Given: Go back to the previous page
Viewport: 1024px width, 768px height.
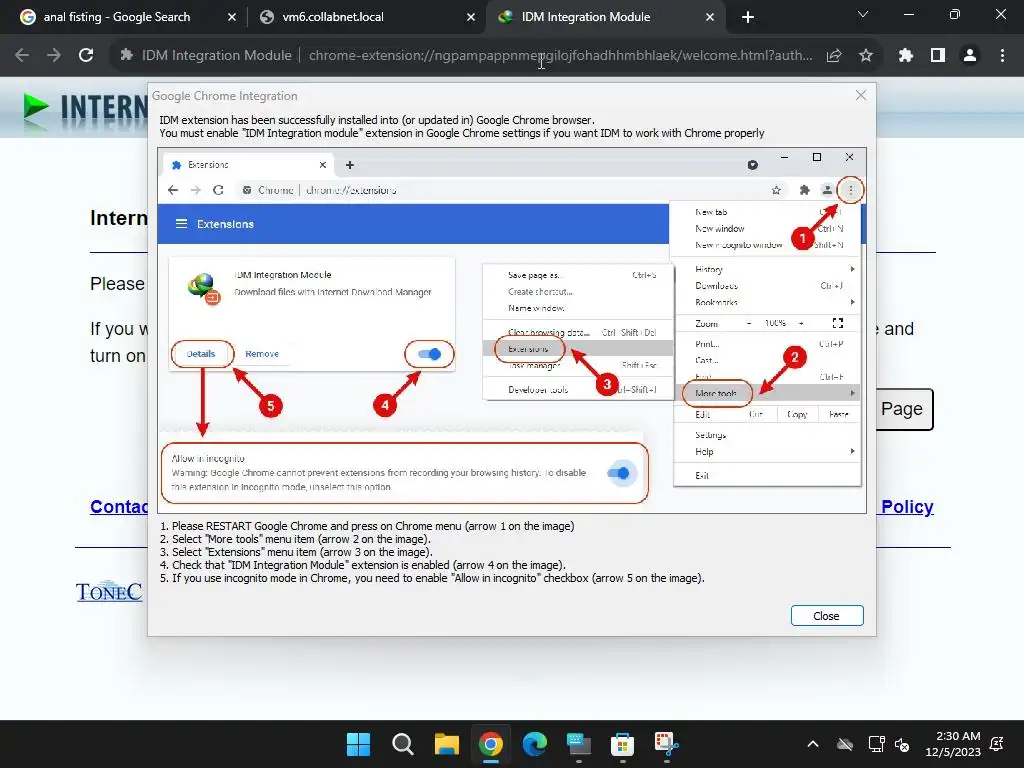Looking at the screenshot, I should [x=22, y=56].
